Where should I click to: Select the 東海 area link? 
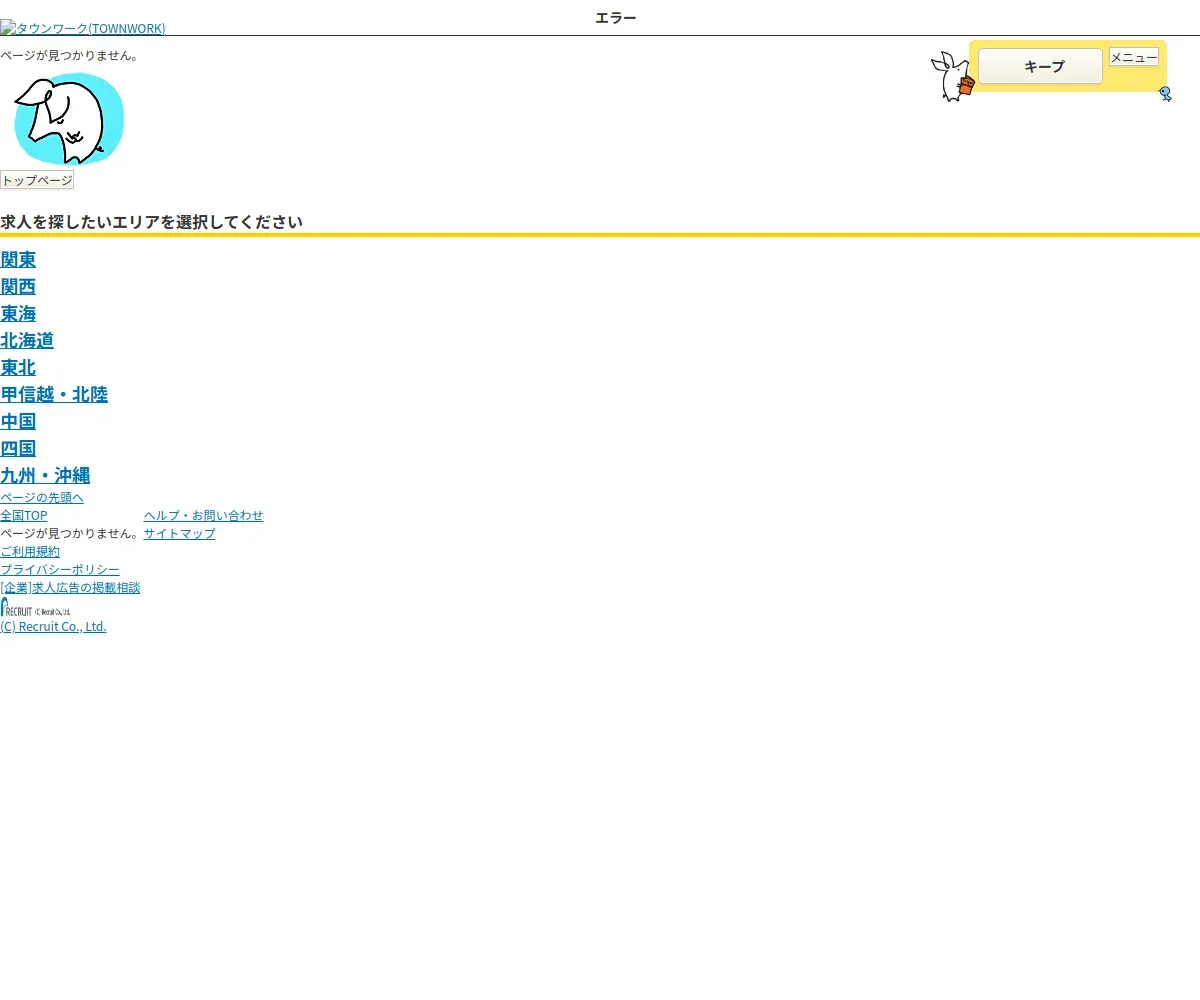point(18,314)
